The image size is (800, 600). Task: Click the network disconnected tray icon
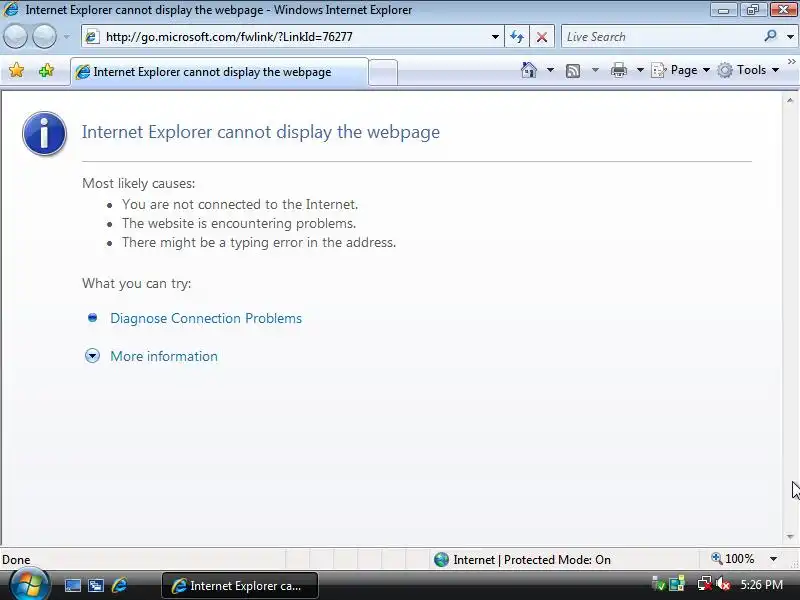click(705, 584)
